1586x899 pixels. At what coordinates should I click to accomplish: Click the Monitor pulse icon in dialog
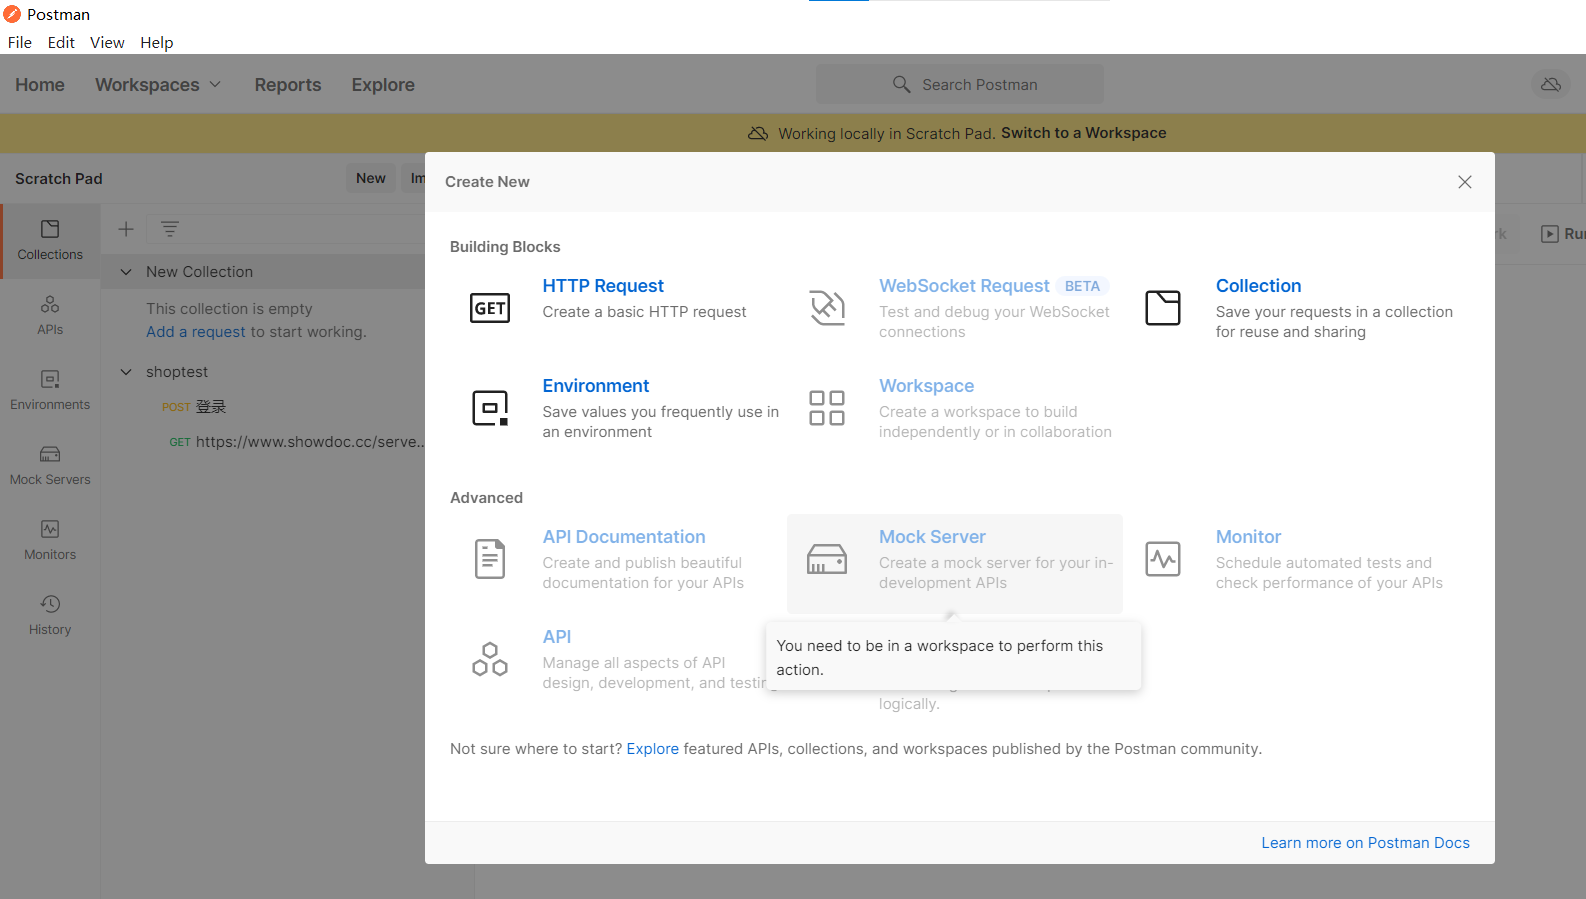point(1163,559)
